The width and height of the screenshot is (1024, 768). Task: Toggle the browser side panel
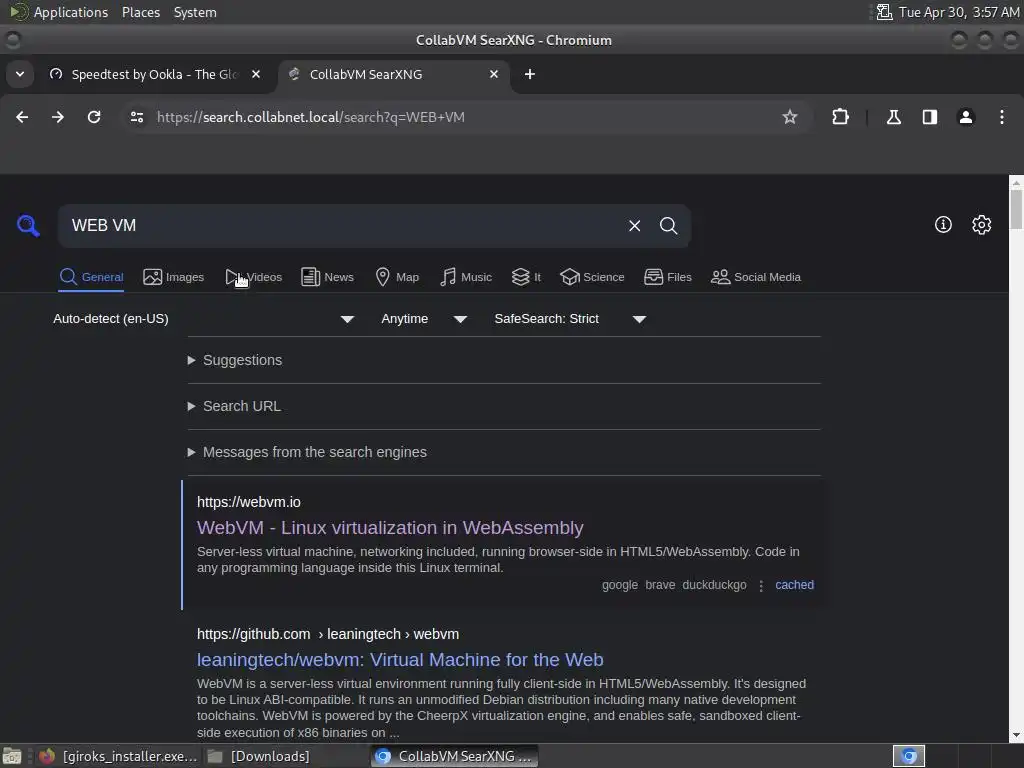pyautogui.click(x=929, y=117)
